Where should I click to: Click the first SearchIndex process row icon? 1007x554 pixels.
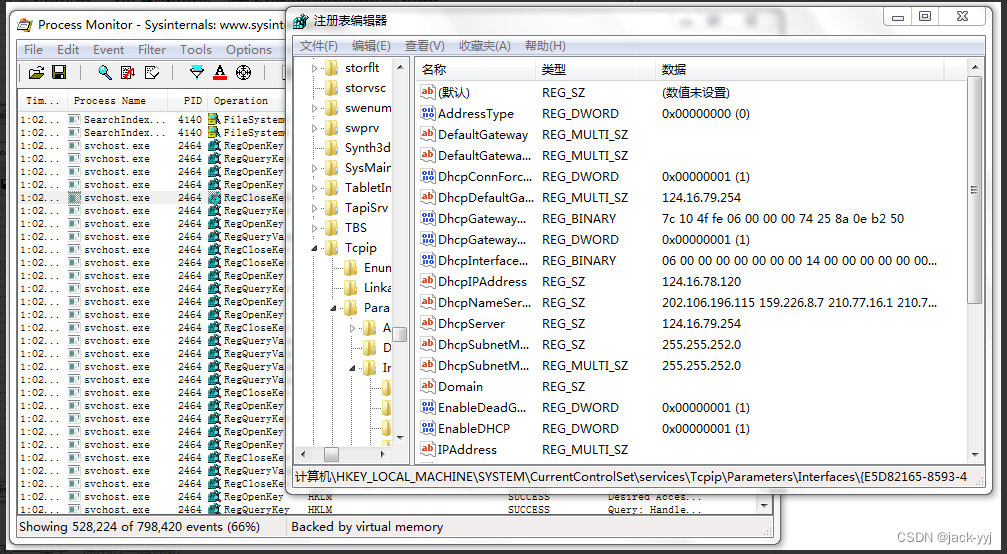point(74,119)
